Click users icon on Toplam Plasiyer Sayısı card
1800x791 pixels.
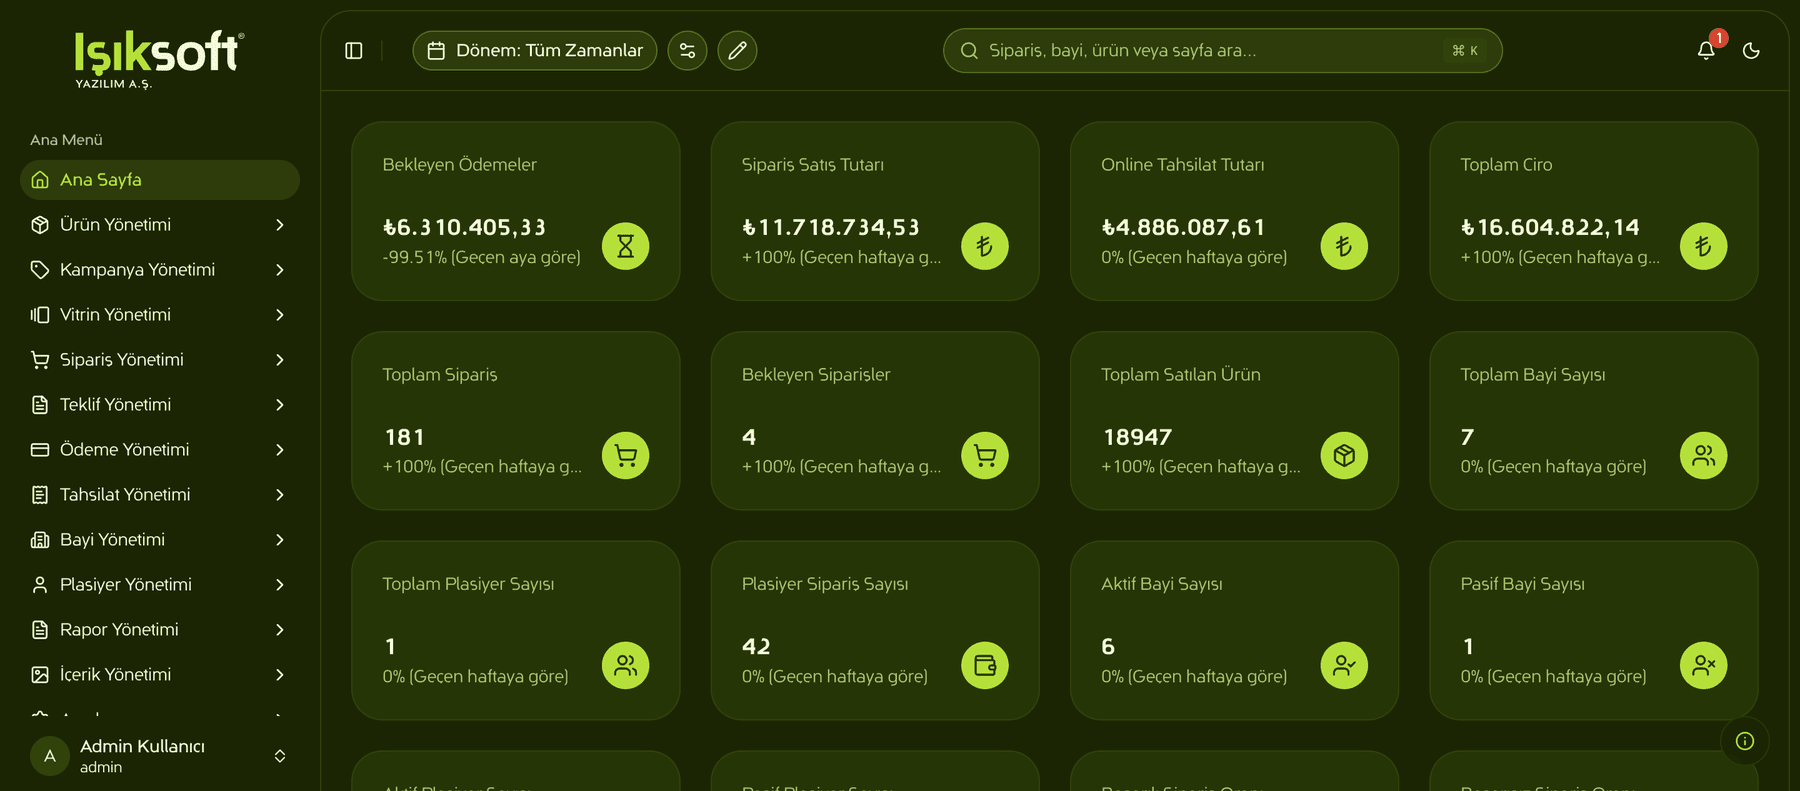click(626, 666)
